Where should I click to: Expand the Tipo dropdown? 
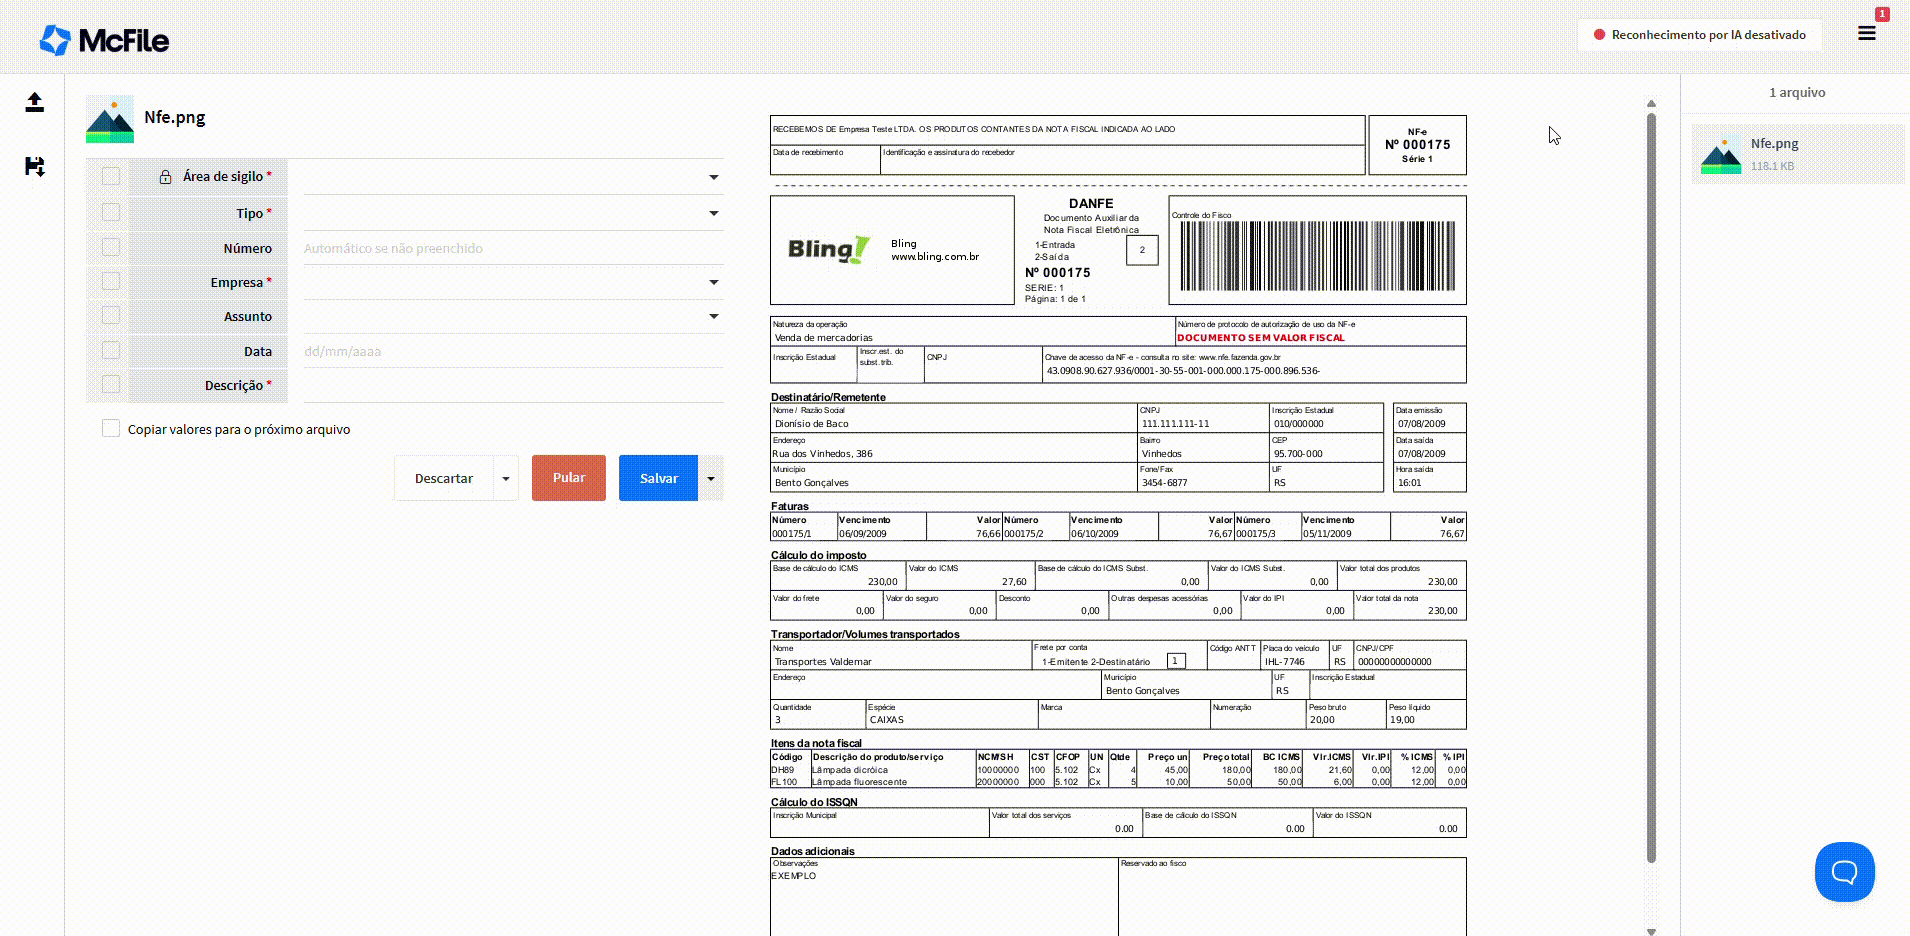(x=713, y=213)
